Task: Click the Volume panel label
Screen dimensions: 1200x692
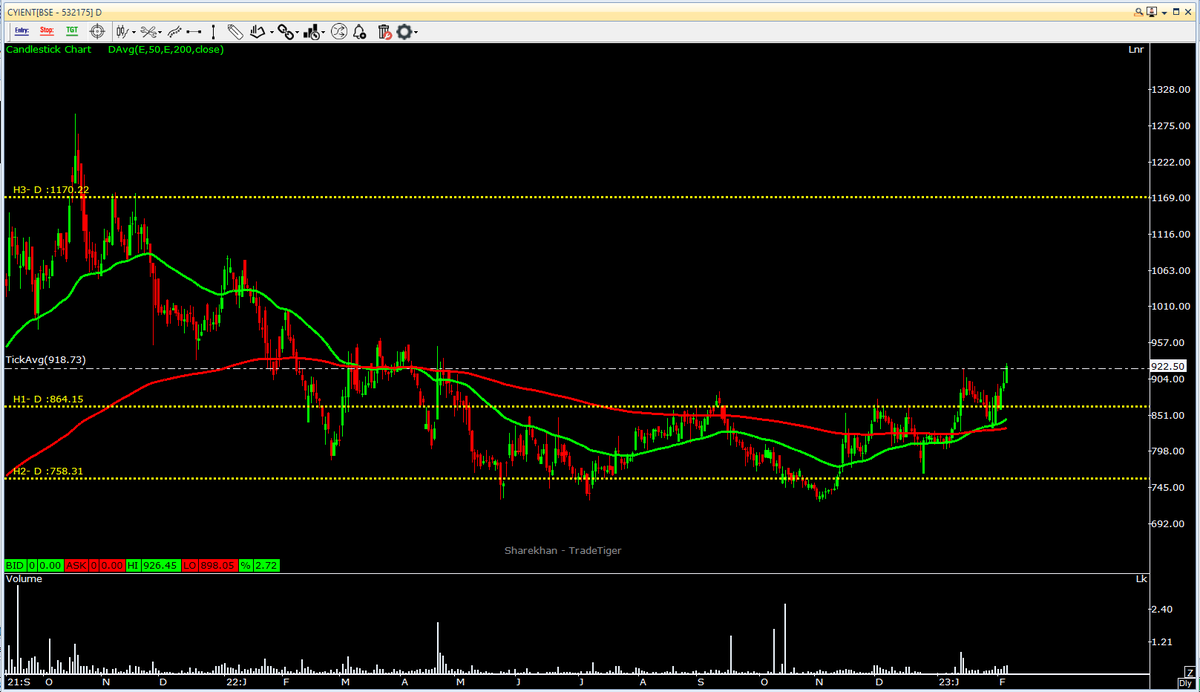Action: coord(24,578)
